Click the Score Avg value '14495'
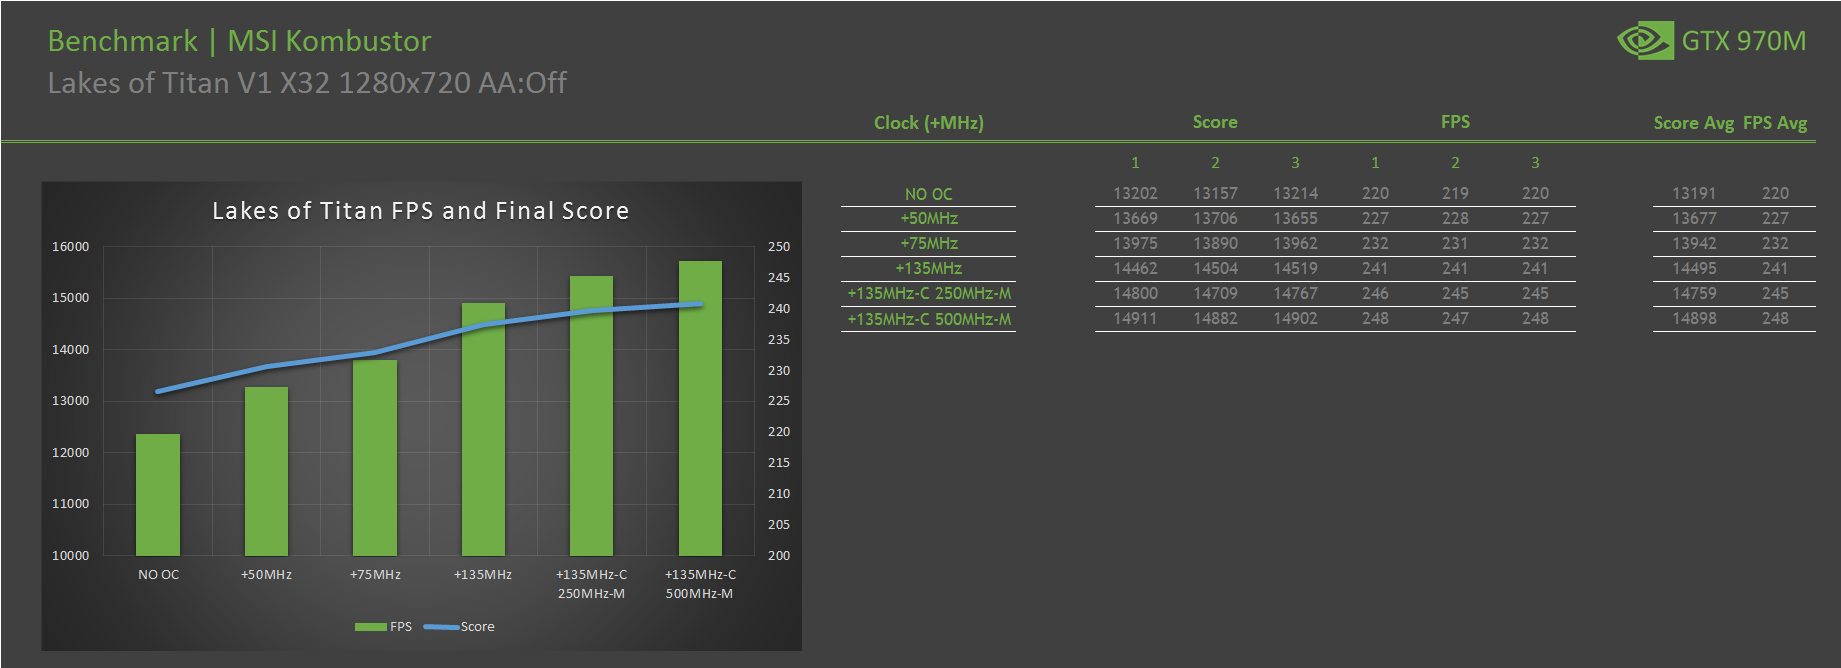This screenshot has height=668, width=1841. [1694, 269]
